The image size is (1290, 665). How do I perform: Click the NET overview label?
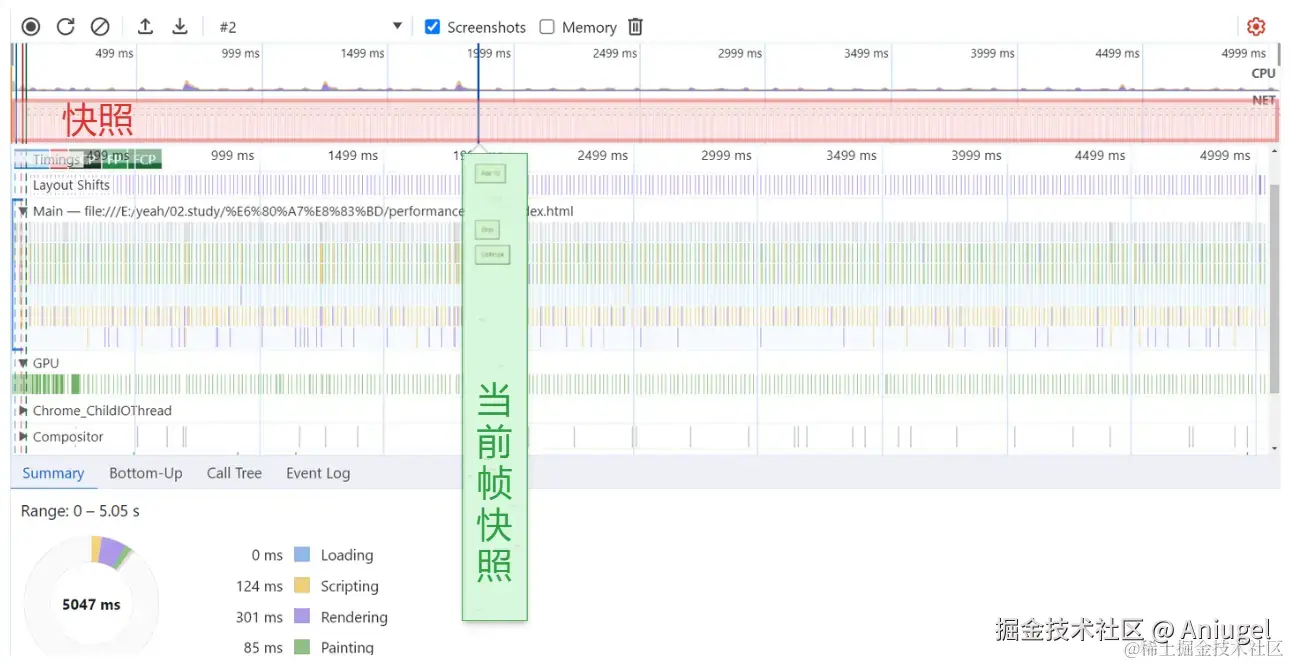tap(1264, 100)
